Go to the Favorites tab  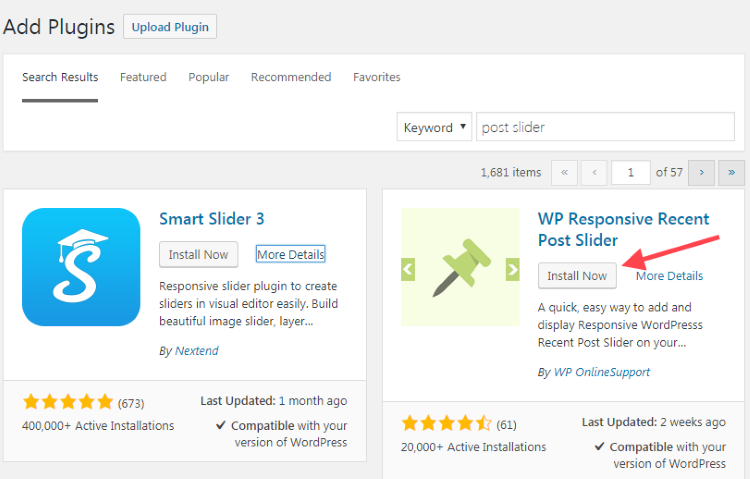[x=376, y=77]
